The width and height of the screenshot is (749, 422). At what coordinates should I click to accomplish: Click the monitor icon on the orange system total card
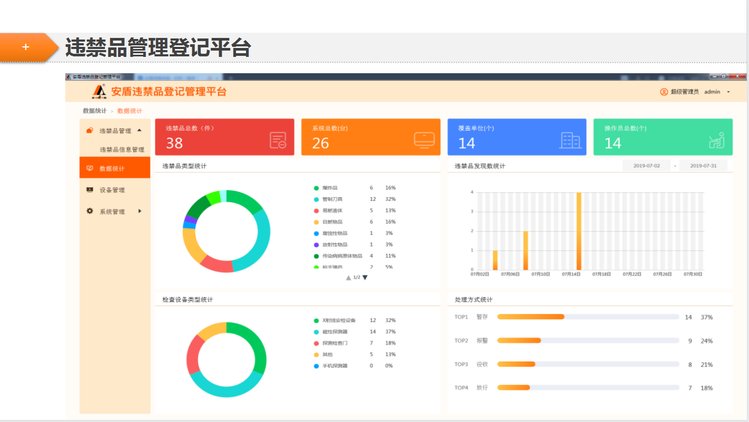pyautogui.click(x=423, y=139)
